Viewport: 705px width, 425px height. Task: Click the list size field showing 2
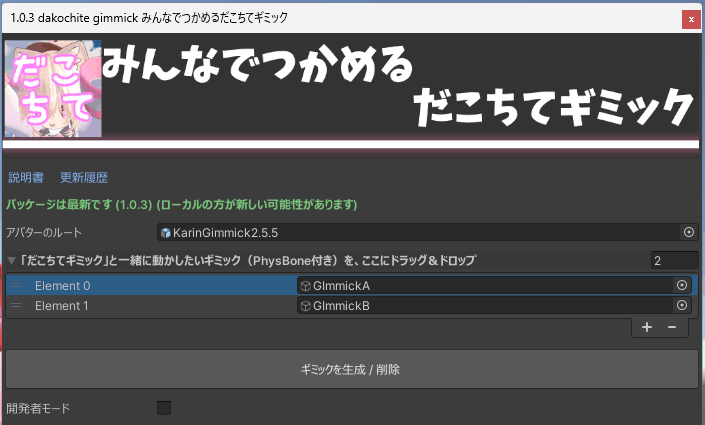pyautogui.click(x=673, y=260)
